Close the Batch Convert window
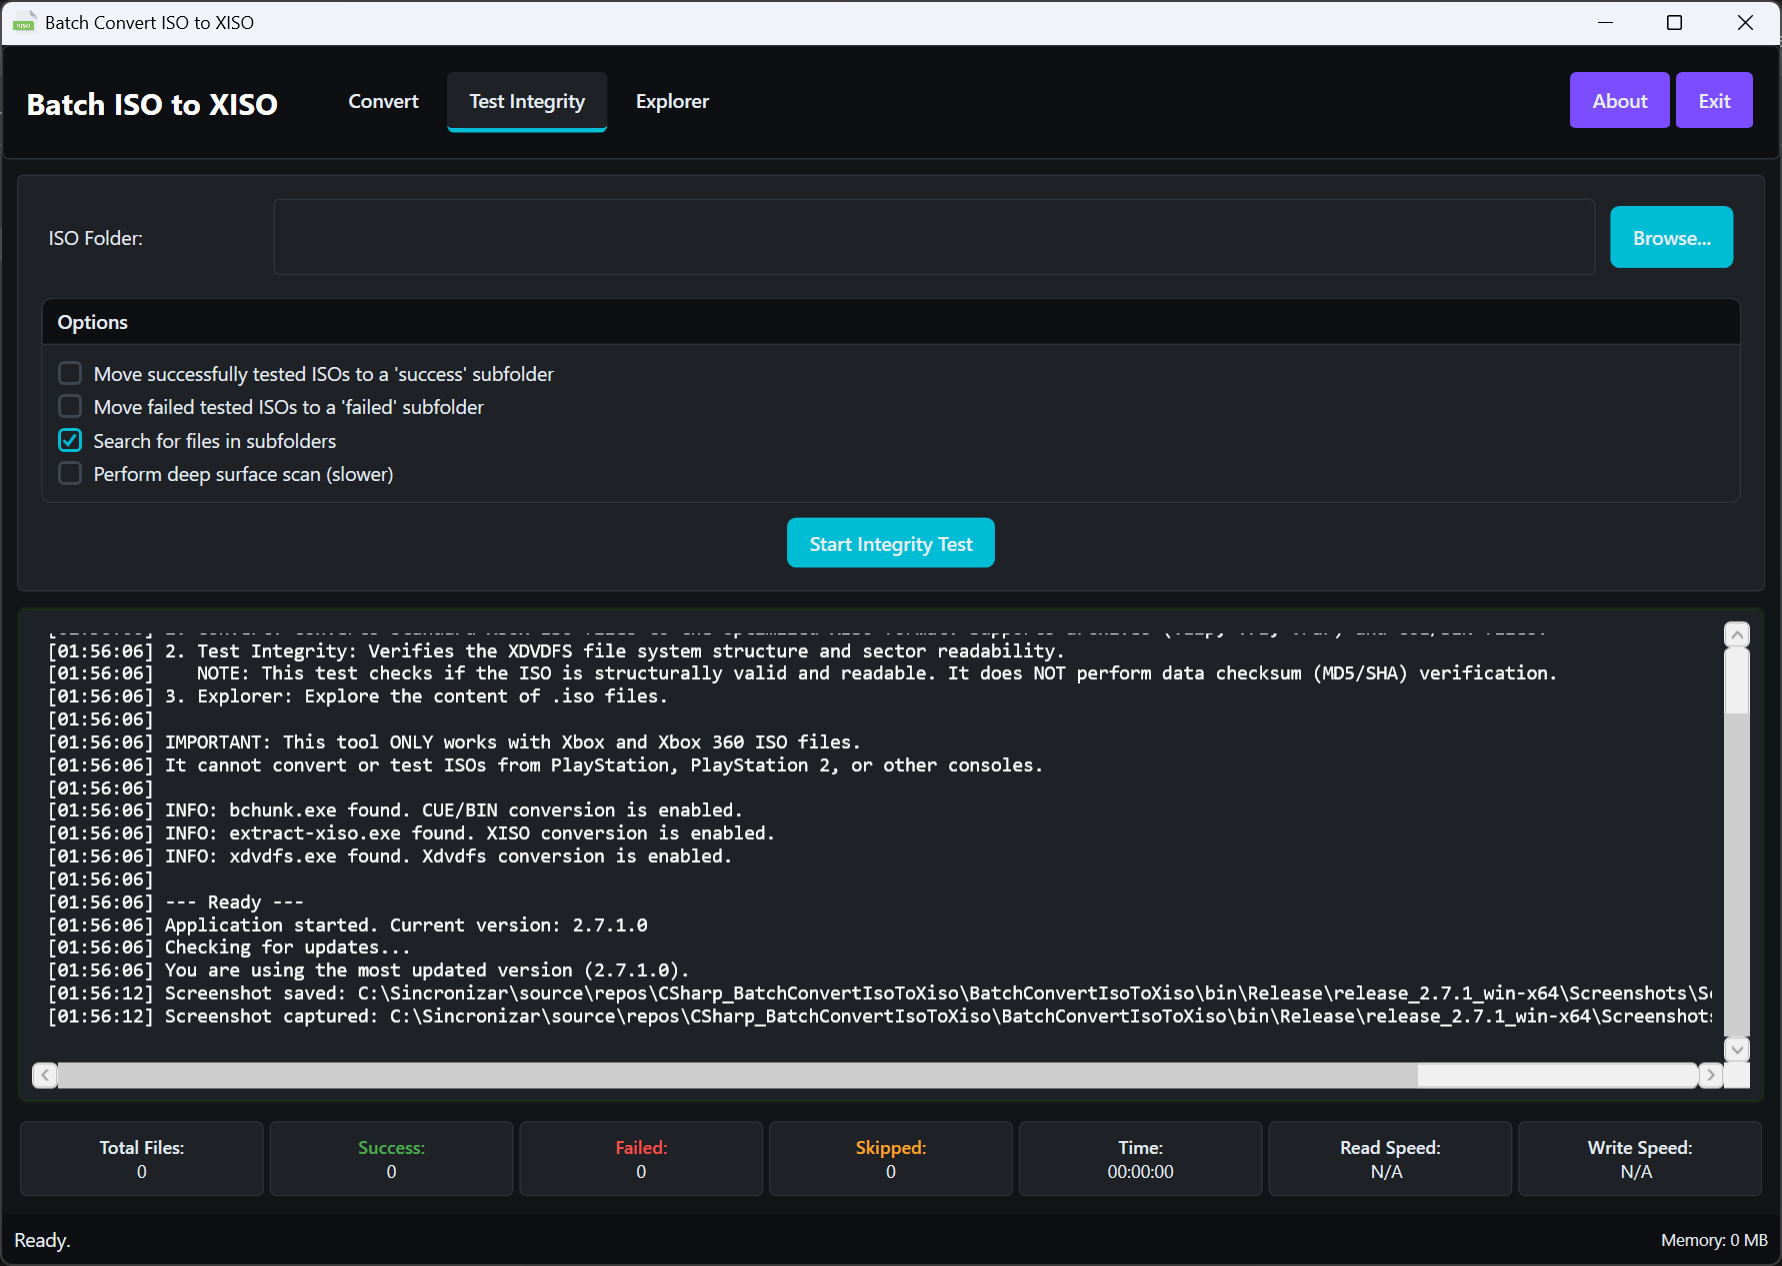 coord(1745,22)
